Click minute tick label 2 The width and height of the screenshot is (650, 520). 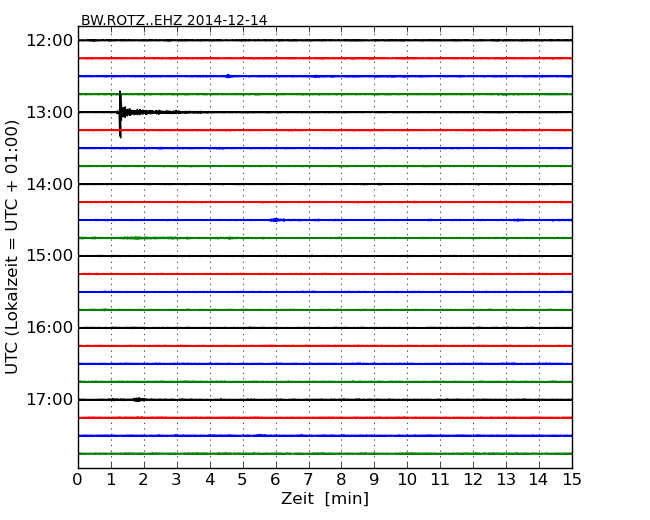(x=143, y=480)
